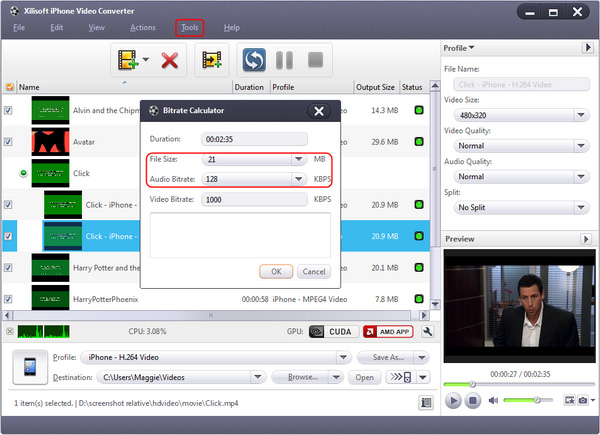This screenshot has height=435, width=600.
Task: Click Cancel in Bitrate Calculator
Action: pos(314,272)
